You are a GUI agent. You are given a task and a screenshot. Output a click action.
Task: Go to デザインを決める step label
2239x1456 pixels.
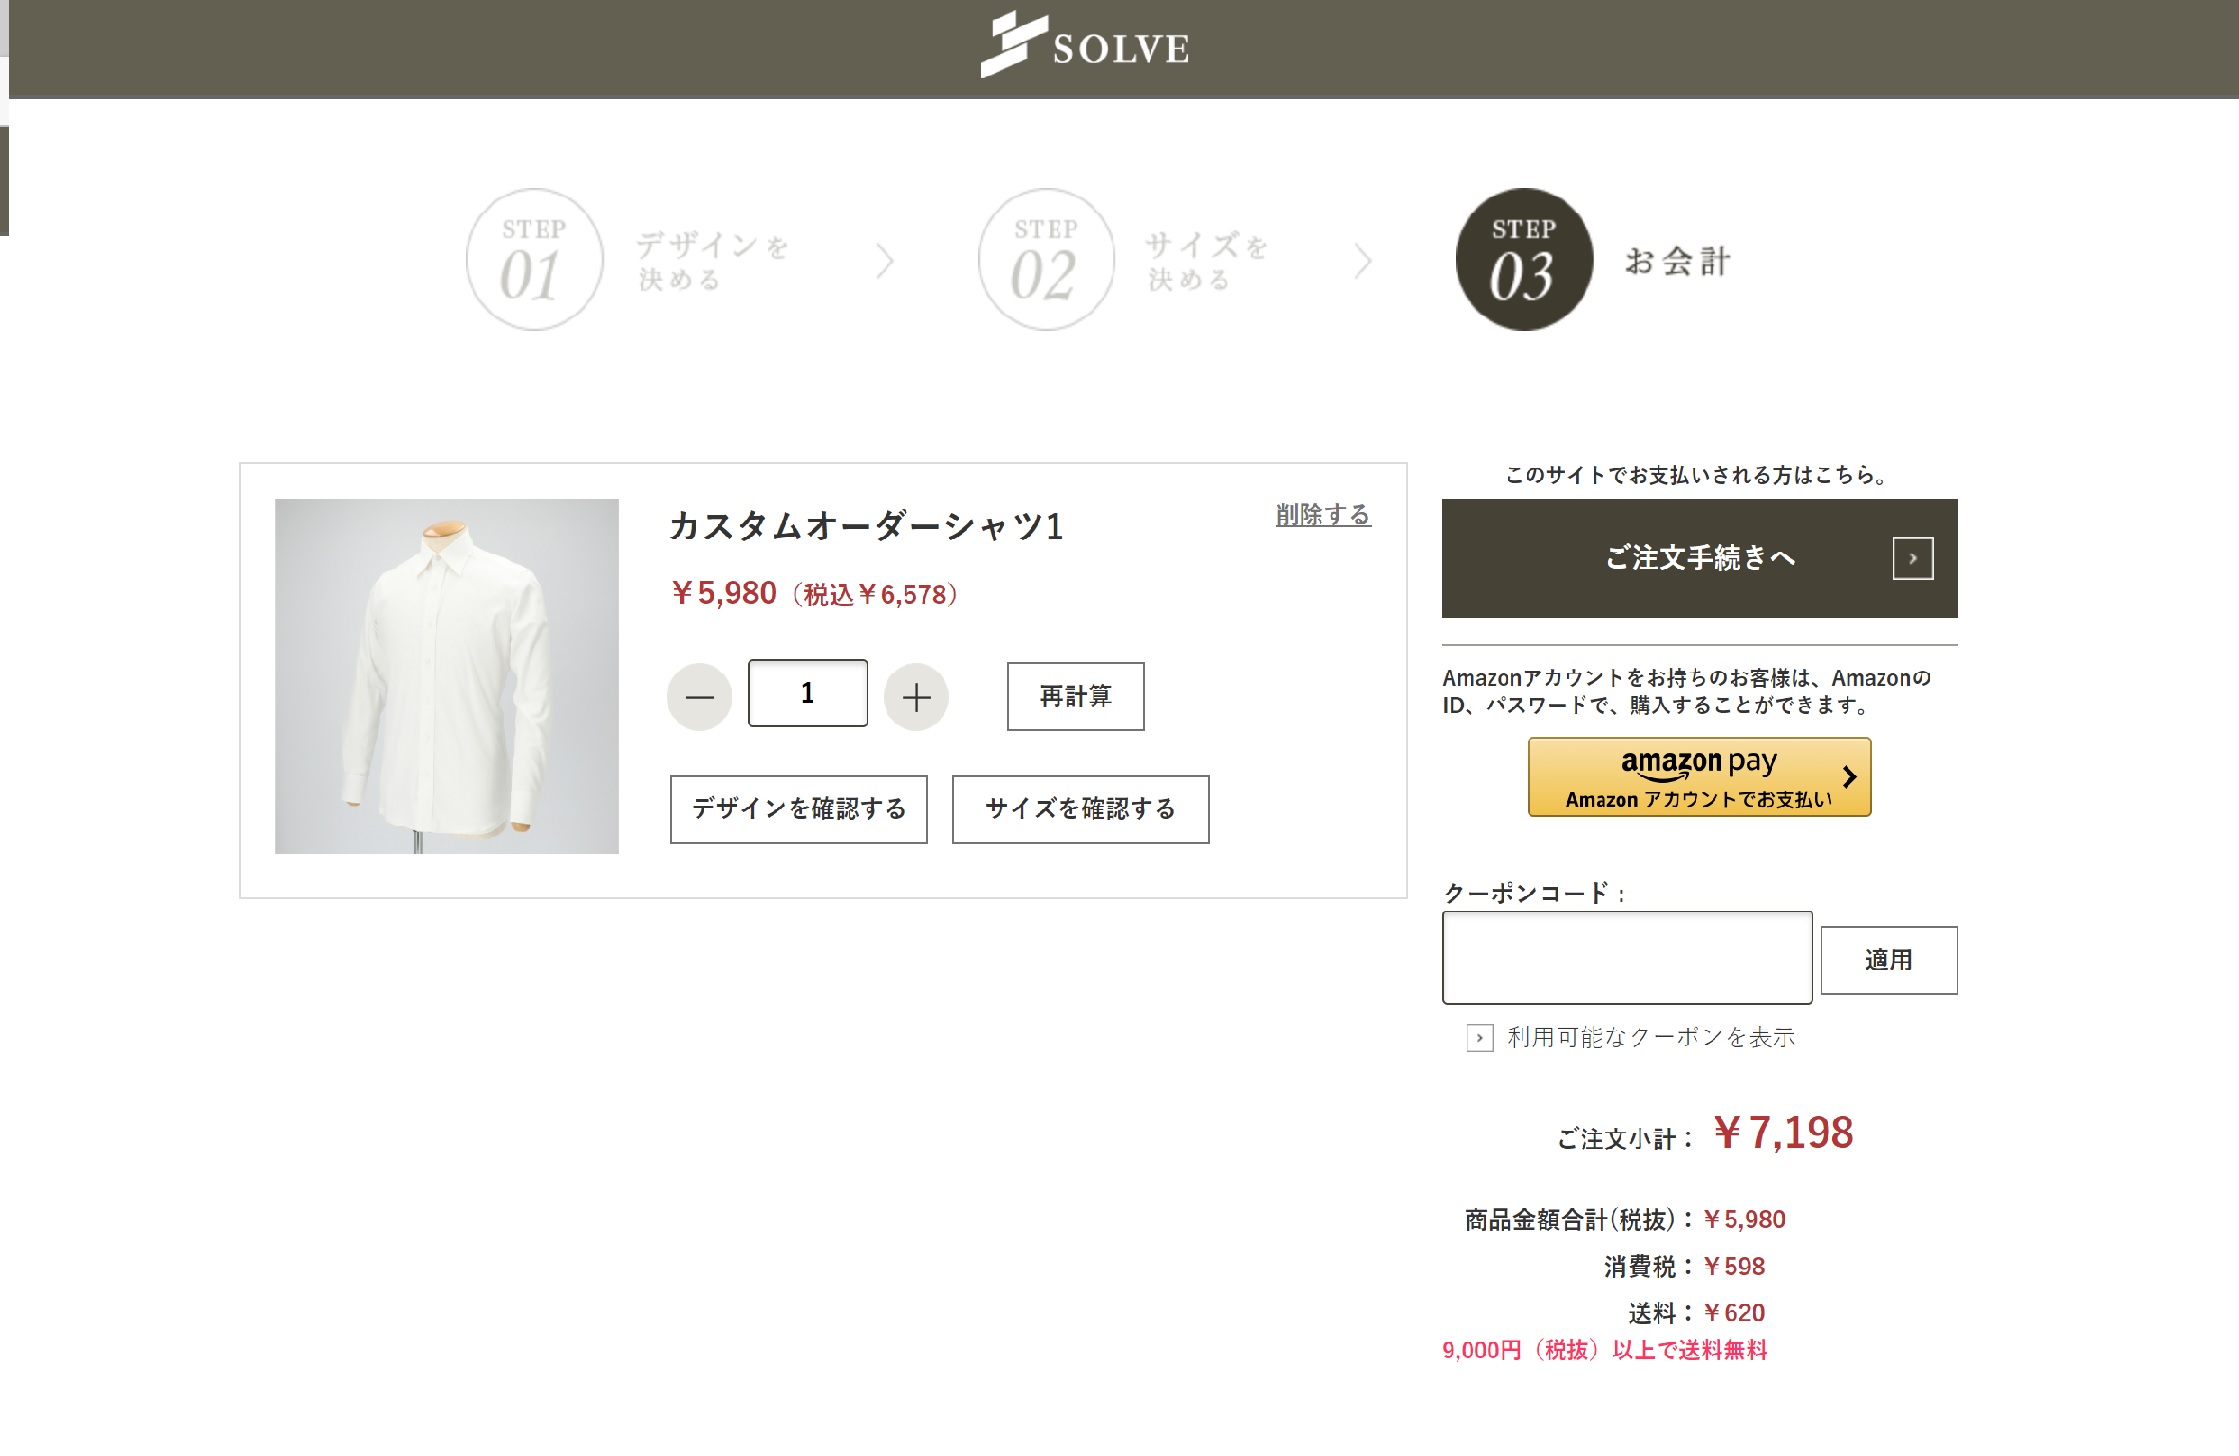point(712,261)
